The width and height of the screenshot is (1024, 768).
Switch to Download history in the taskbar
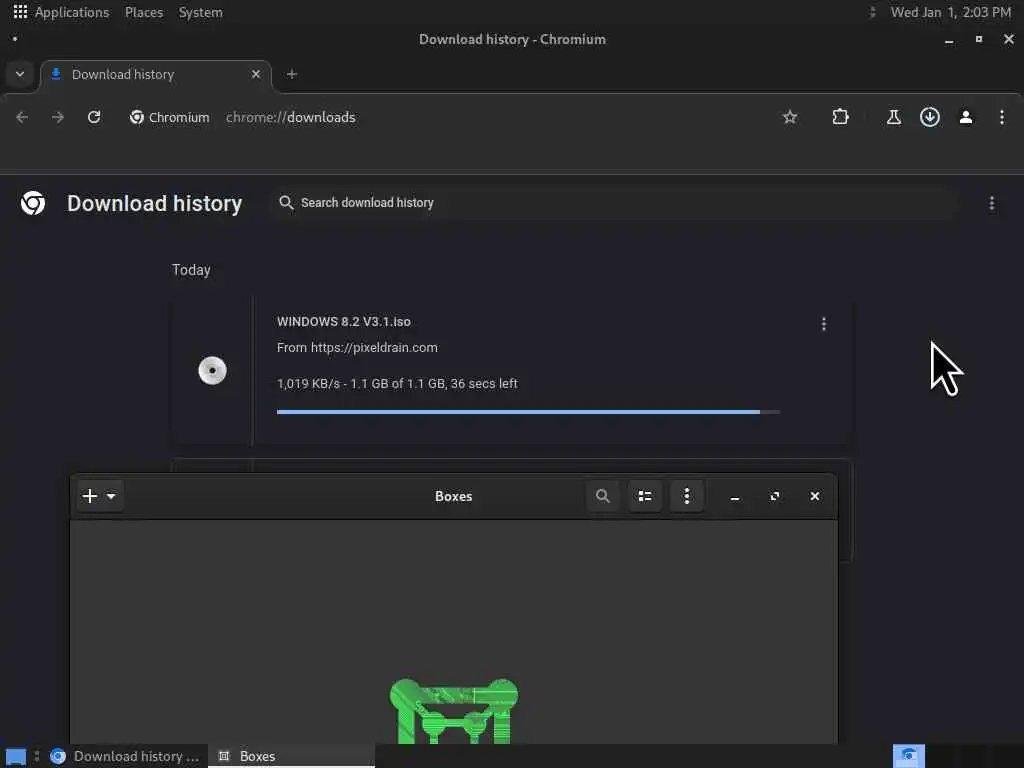[x=125, y=756]
